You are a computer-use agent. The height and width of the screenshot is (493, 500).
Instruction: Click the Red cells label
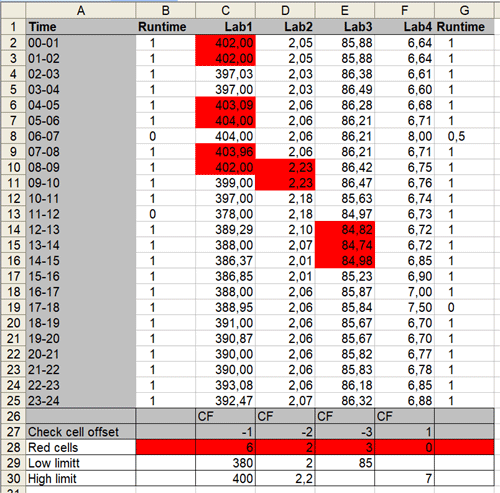pos(81,447)
